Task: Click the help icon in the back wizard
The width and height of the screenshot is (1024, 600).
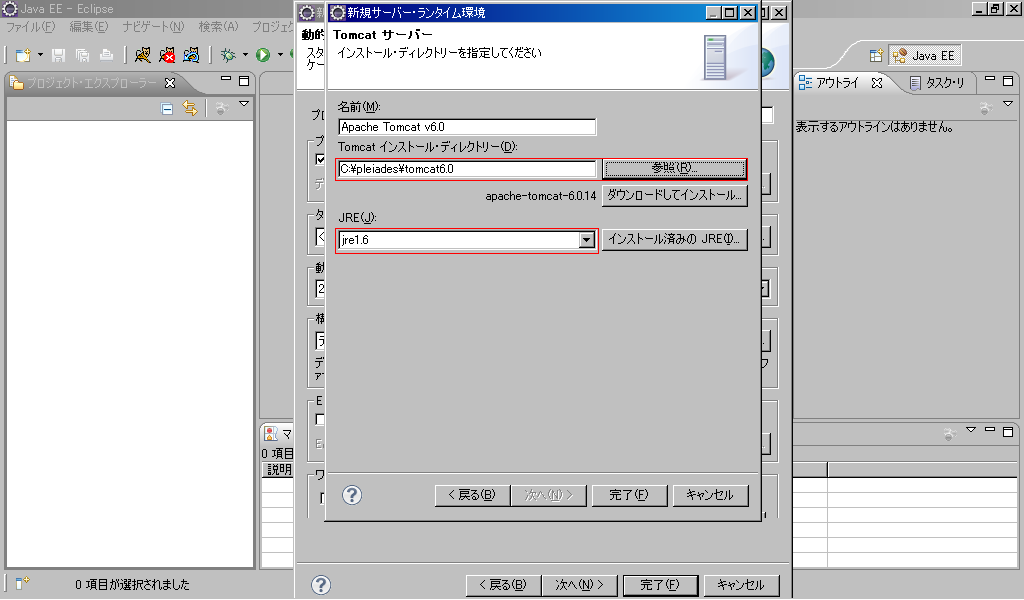Action: 321,585
